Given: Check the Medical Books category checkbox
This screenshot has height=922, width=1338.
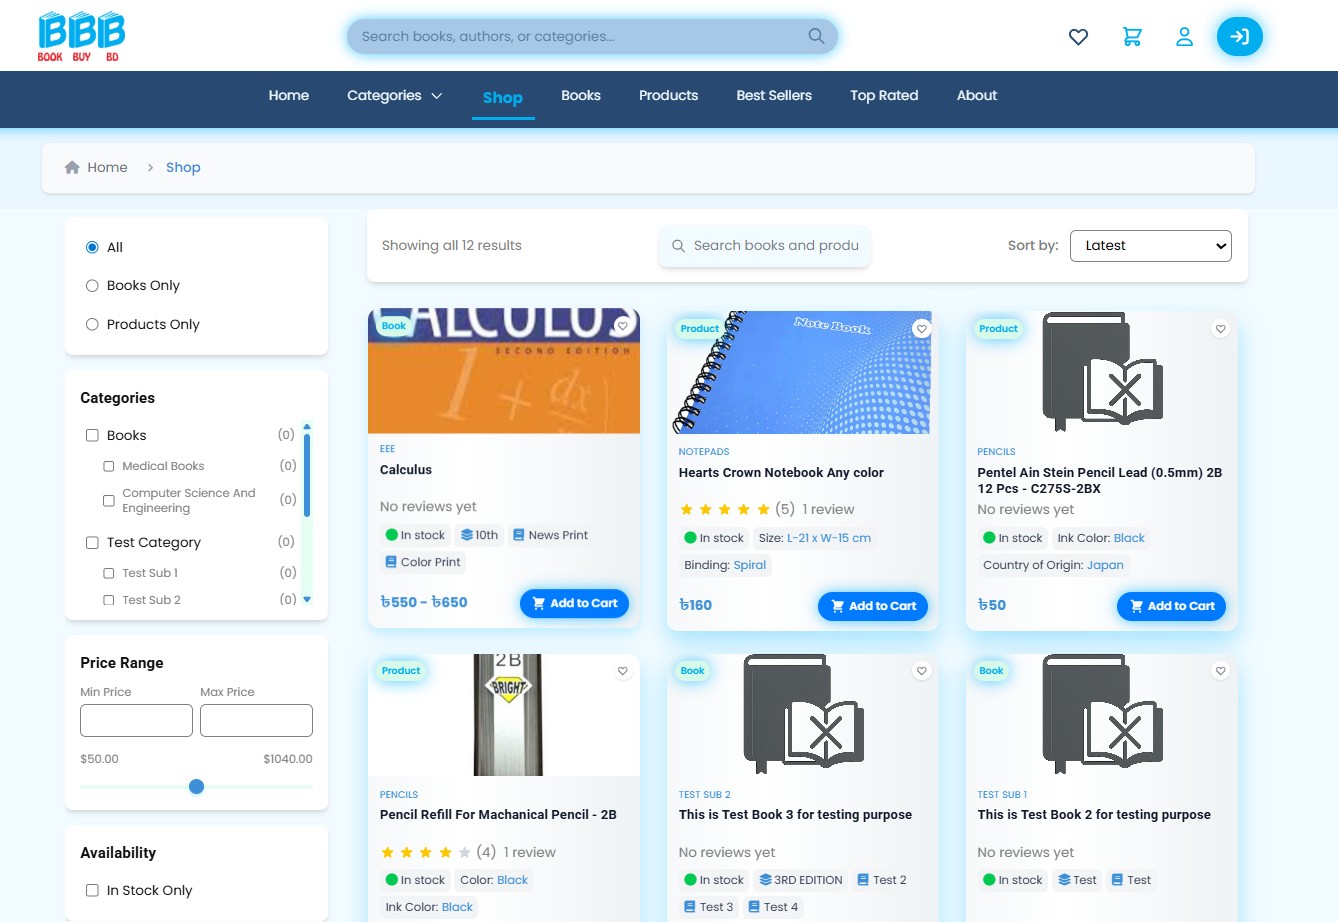Looking at the screenshot, I should point(109,466).
